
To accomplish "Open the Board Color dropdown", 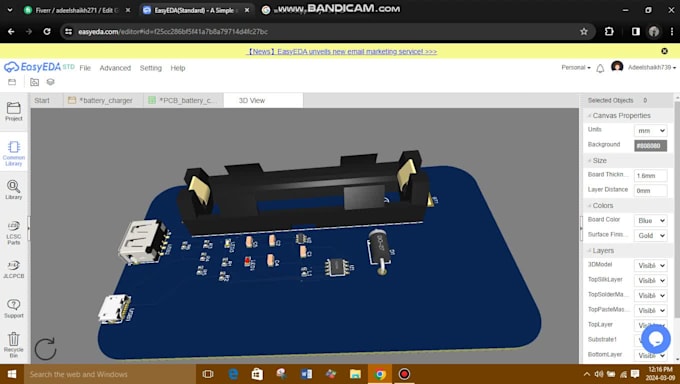I will [x=651, y=220].
